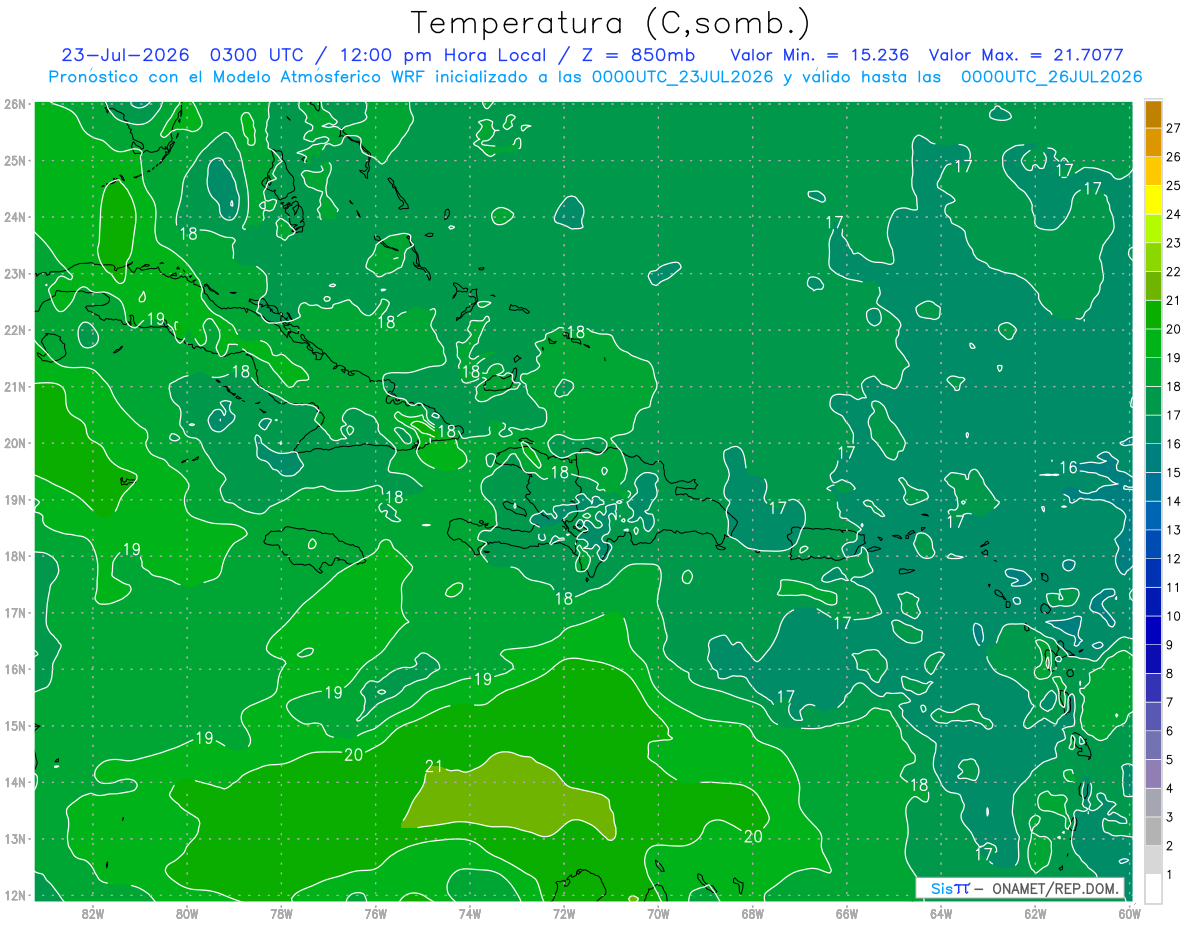Image resolution: width=1200 pixels, height=927 pixels.
Task: Click the 20N latitude axis label
Action: (x=14, y=443)
